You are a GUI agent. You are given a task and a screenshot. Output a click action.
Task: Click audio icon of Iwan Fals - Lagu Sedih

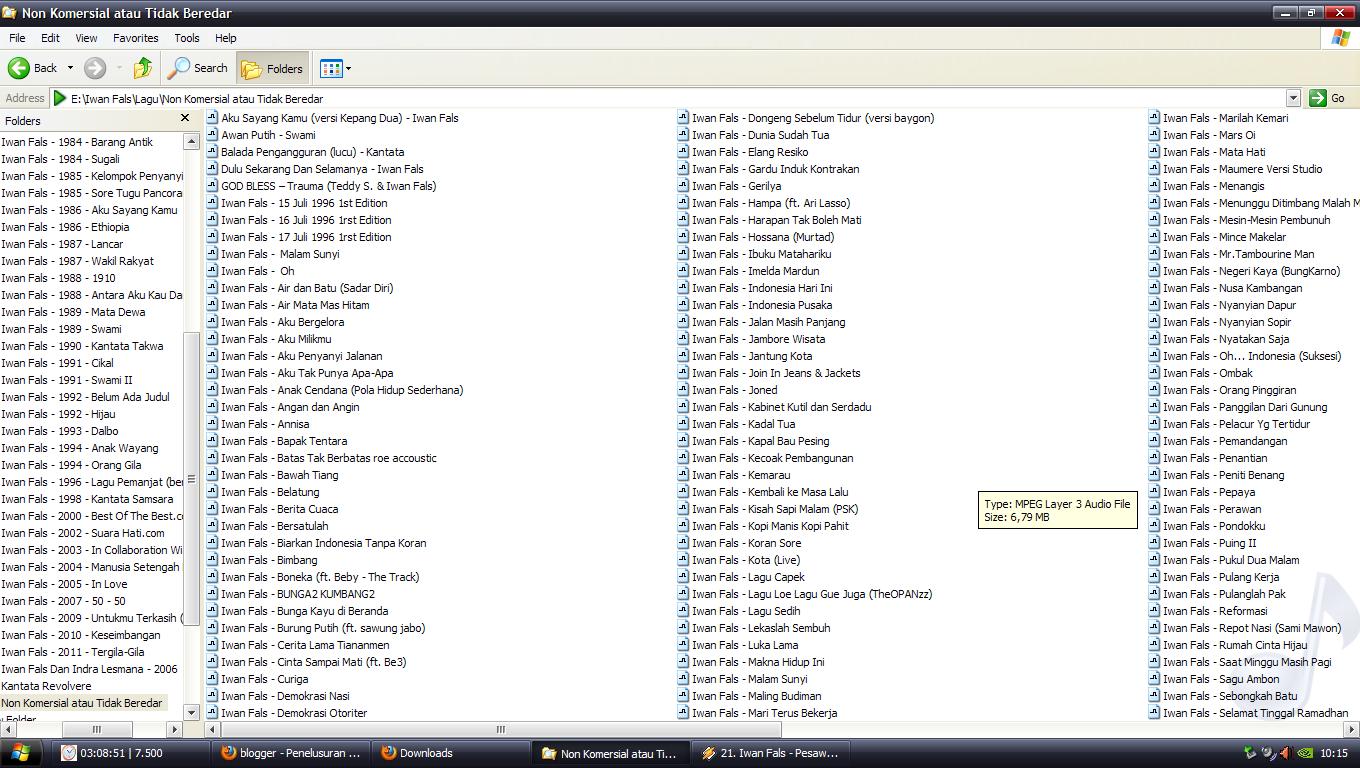[683, 611]
